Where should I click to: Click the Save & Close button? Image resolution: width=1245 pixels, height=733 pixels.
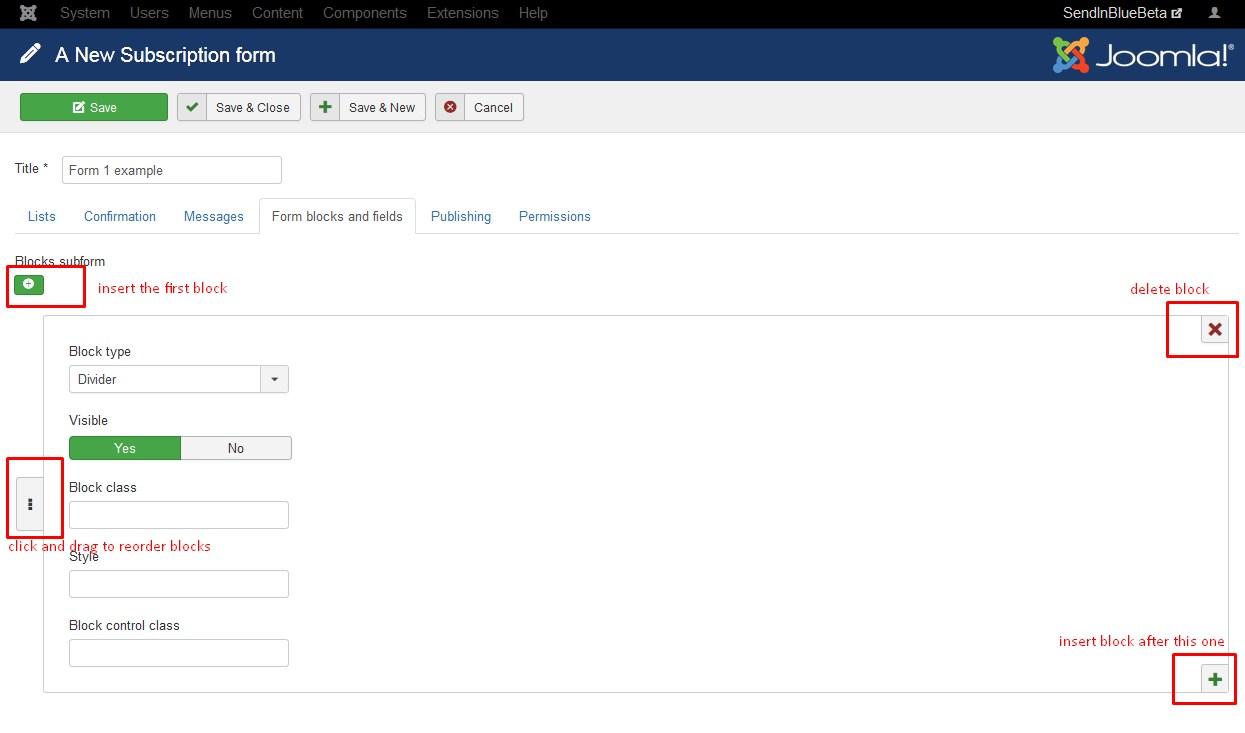pyautogui.click(x=239, y=107)
